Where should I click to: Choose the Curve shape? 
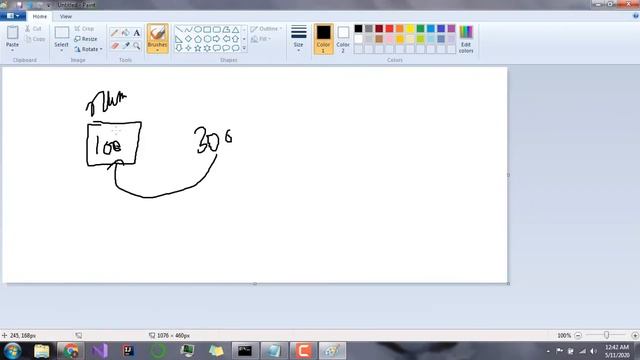pos(188,30)
